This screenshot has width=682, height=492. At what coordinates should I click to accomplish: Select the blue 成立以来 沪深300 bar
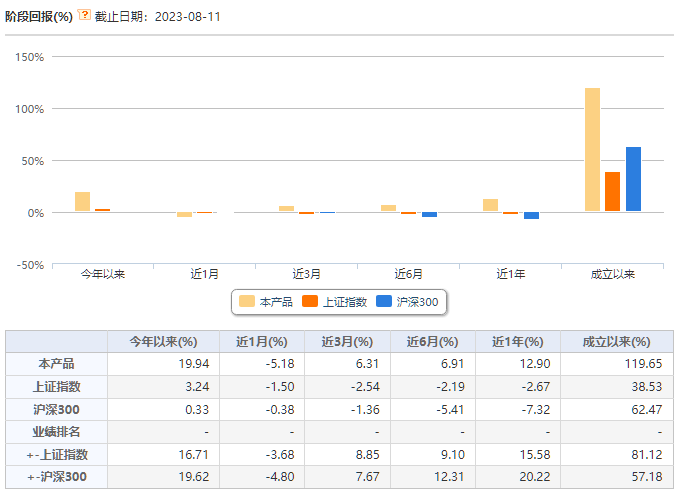tap(633, 179)
